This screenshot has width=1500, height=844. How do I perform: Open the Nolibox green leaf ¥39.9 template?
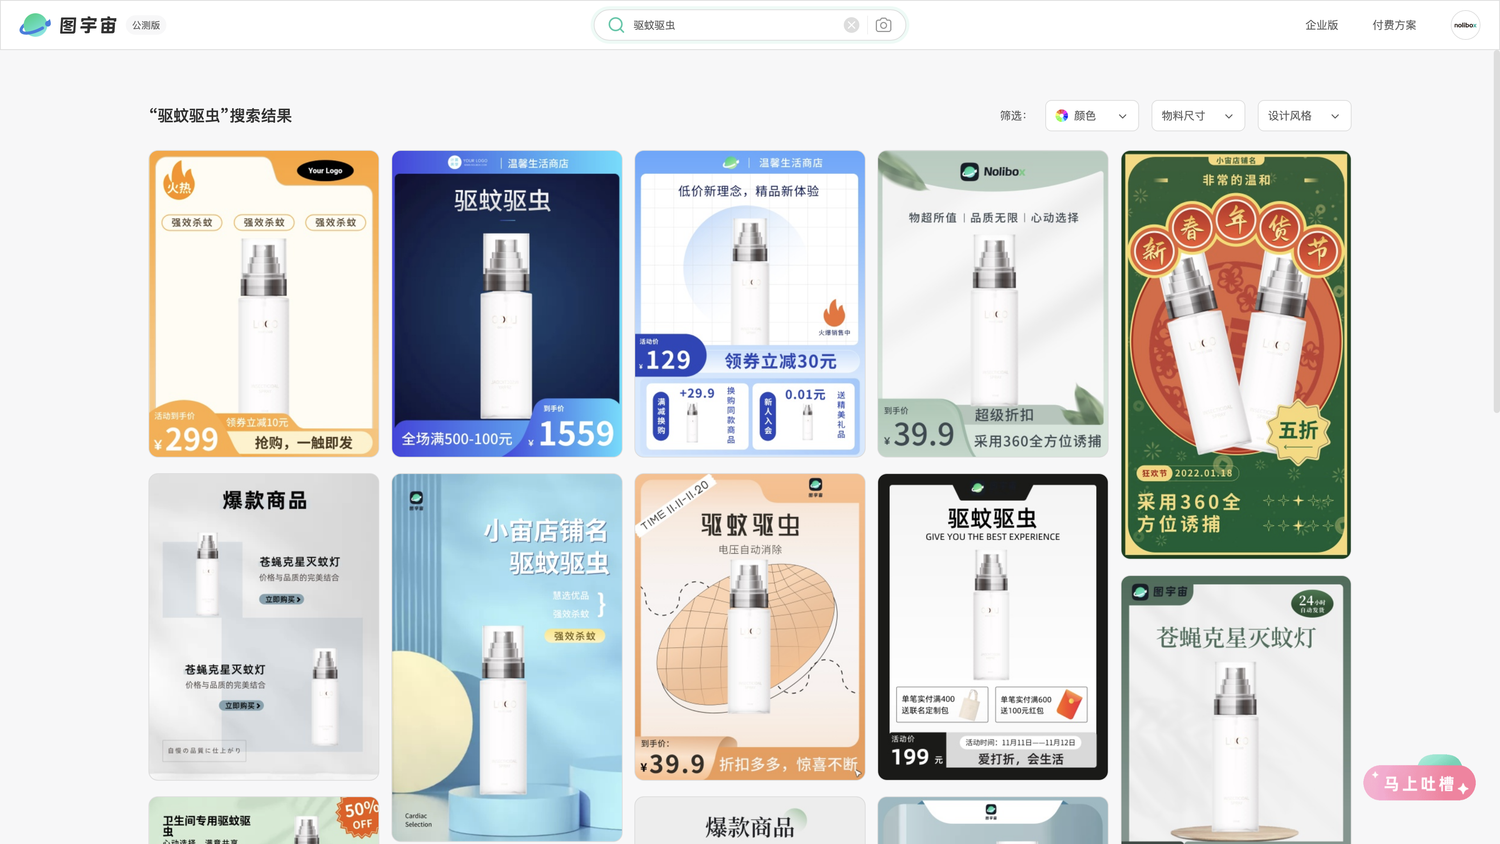993,304
